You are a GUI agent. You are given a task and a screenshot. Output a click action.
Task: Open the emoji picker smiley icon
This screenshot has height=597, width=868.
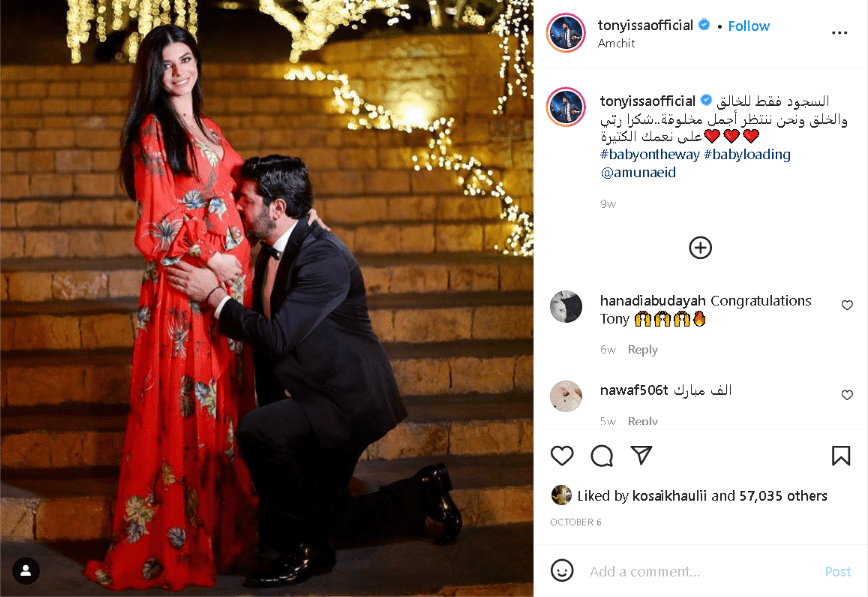click(562, 570)
